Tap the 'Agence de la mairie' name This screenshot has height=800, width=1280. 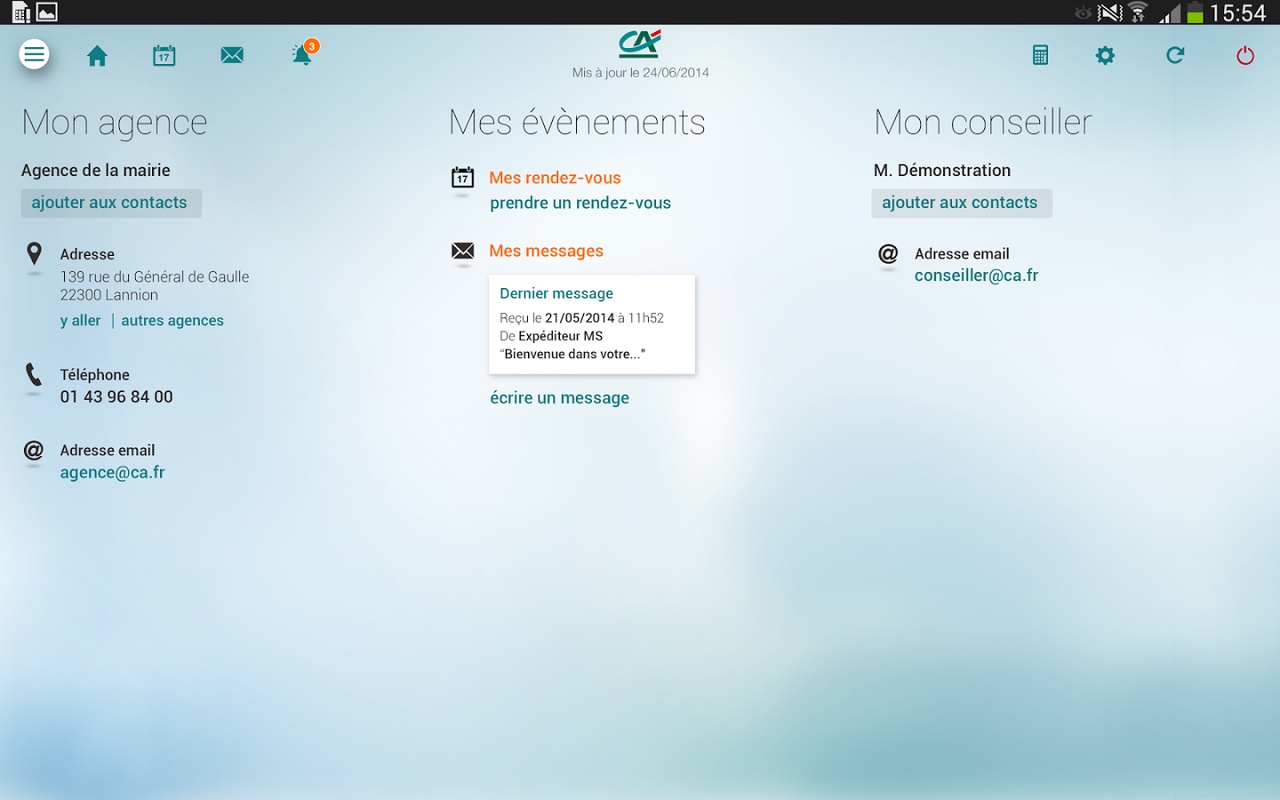[96, 171]
